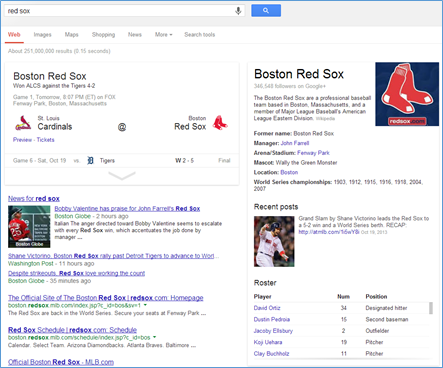Open Search tools

(x=200, y=35)
